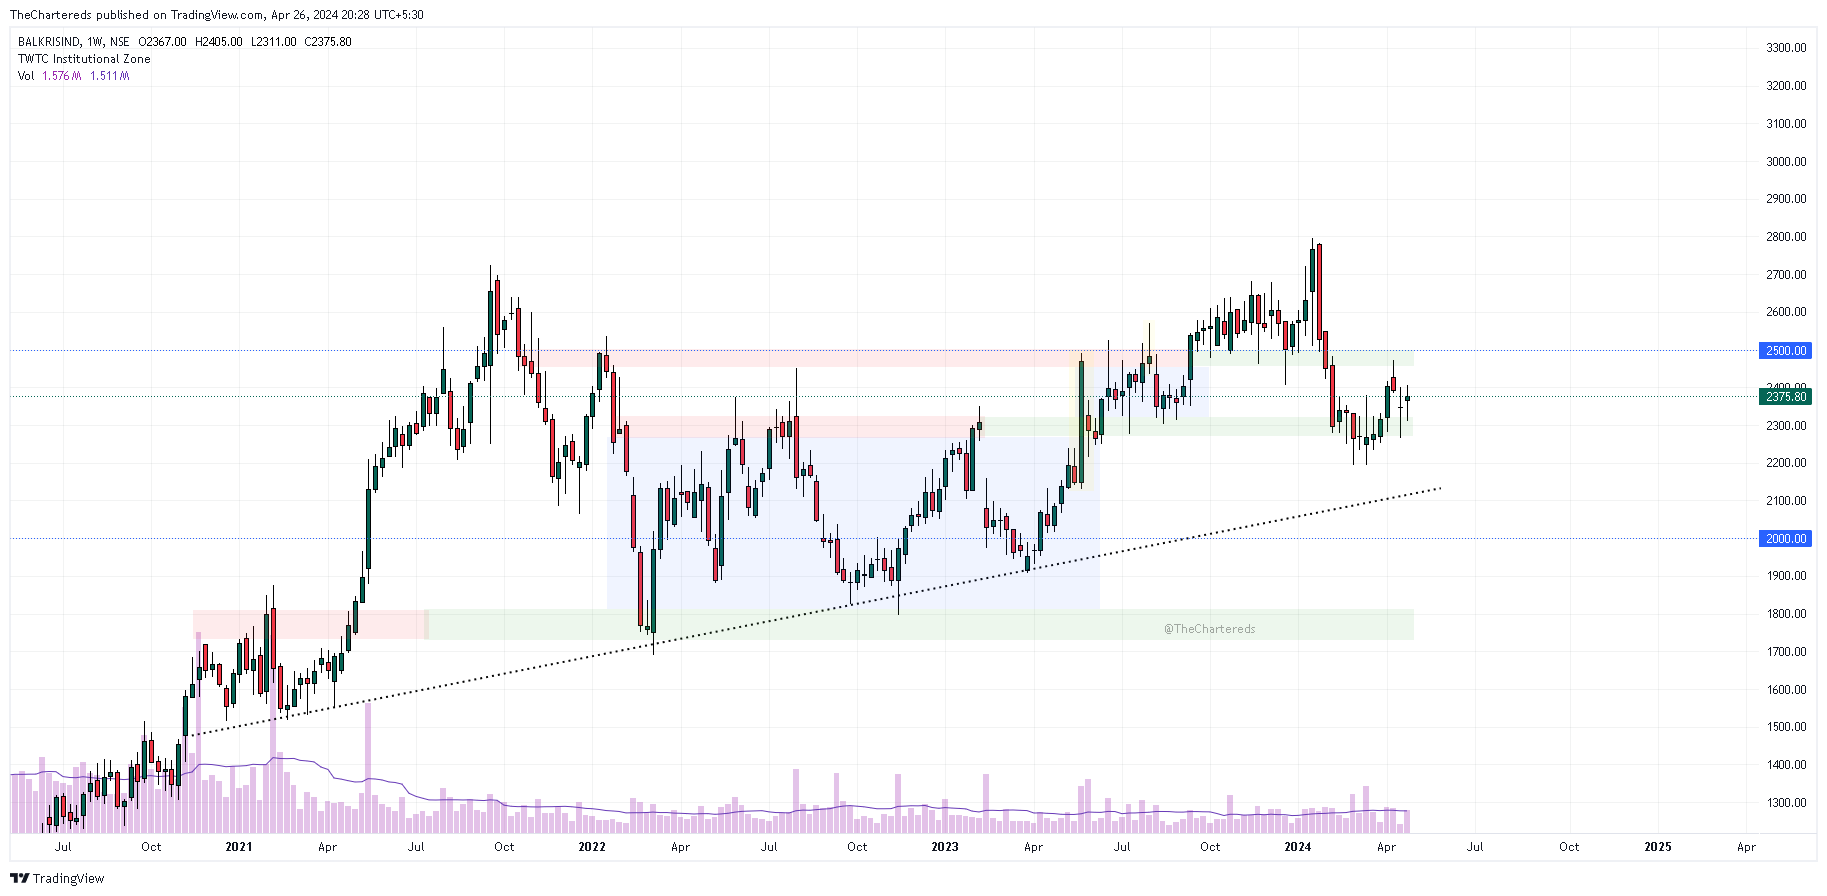The width and height of the screenshot is (1827, 896).
Task: Click the 2000.00 price level label
Action: click(x=1785, y=539)
